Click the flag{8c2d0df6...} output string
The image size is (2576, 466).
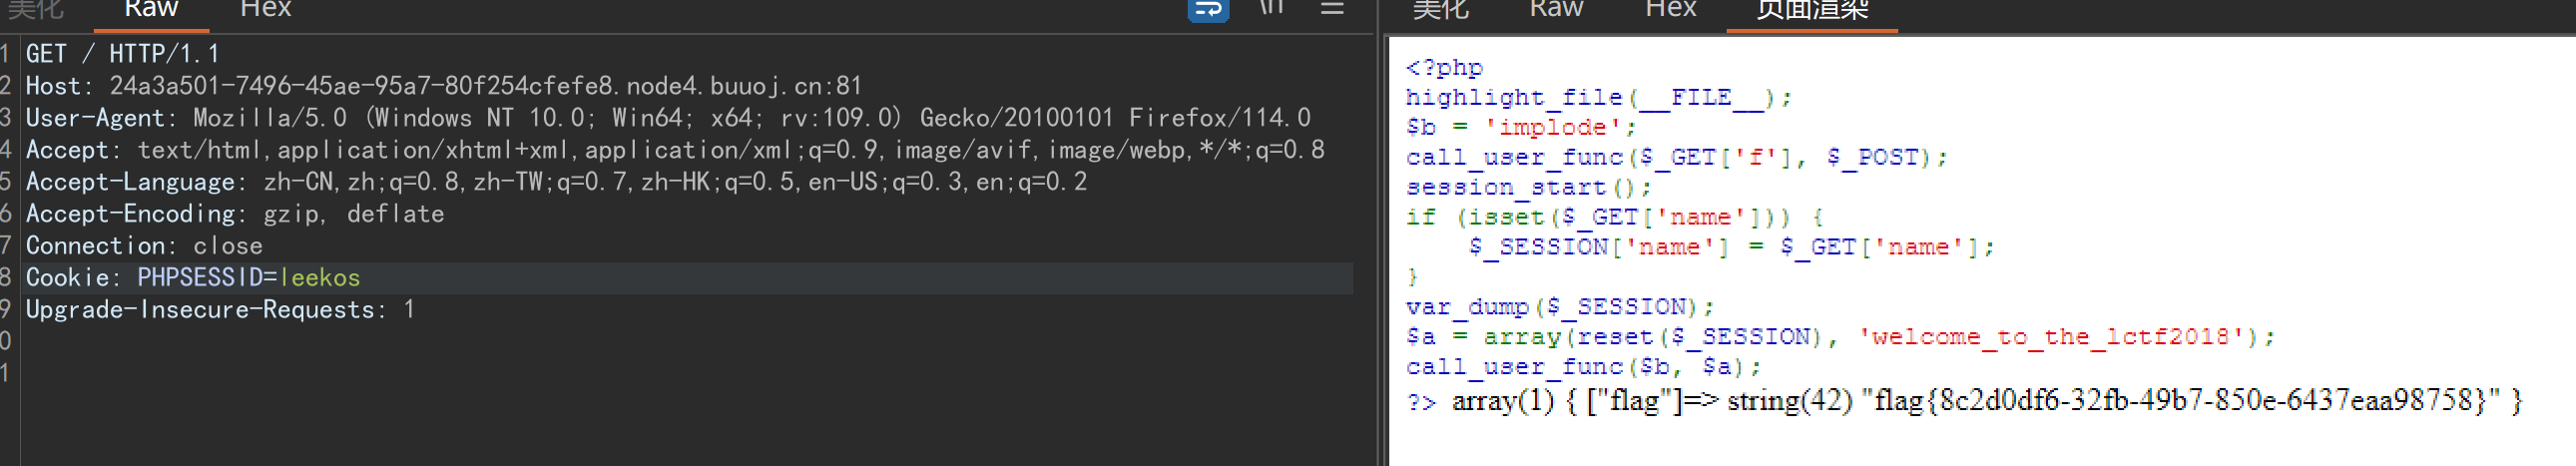(2181, 401)
